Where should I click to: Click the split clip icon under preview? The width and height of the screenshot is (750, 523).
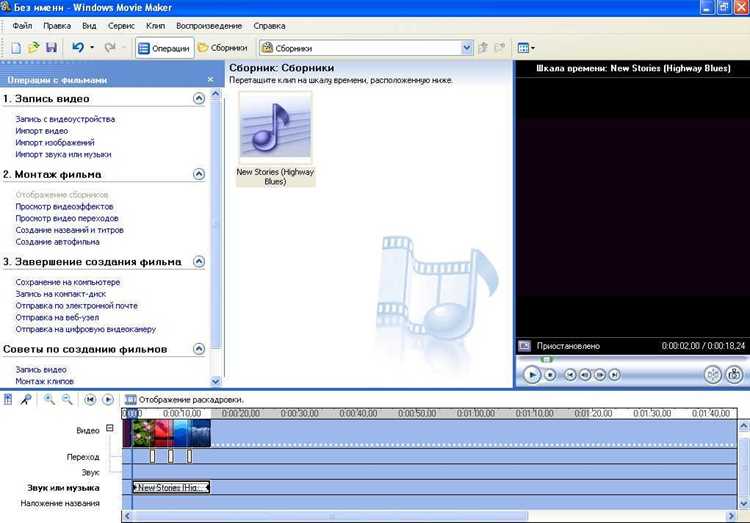(713, 374)
